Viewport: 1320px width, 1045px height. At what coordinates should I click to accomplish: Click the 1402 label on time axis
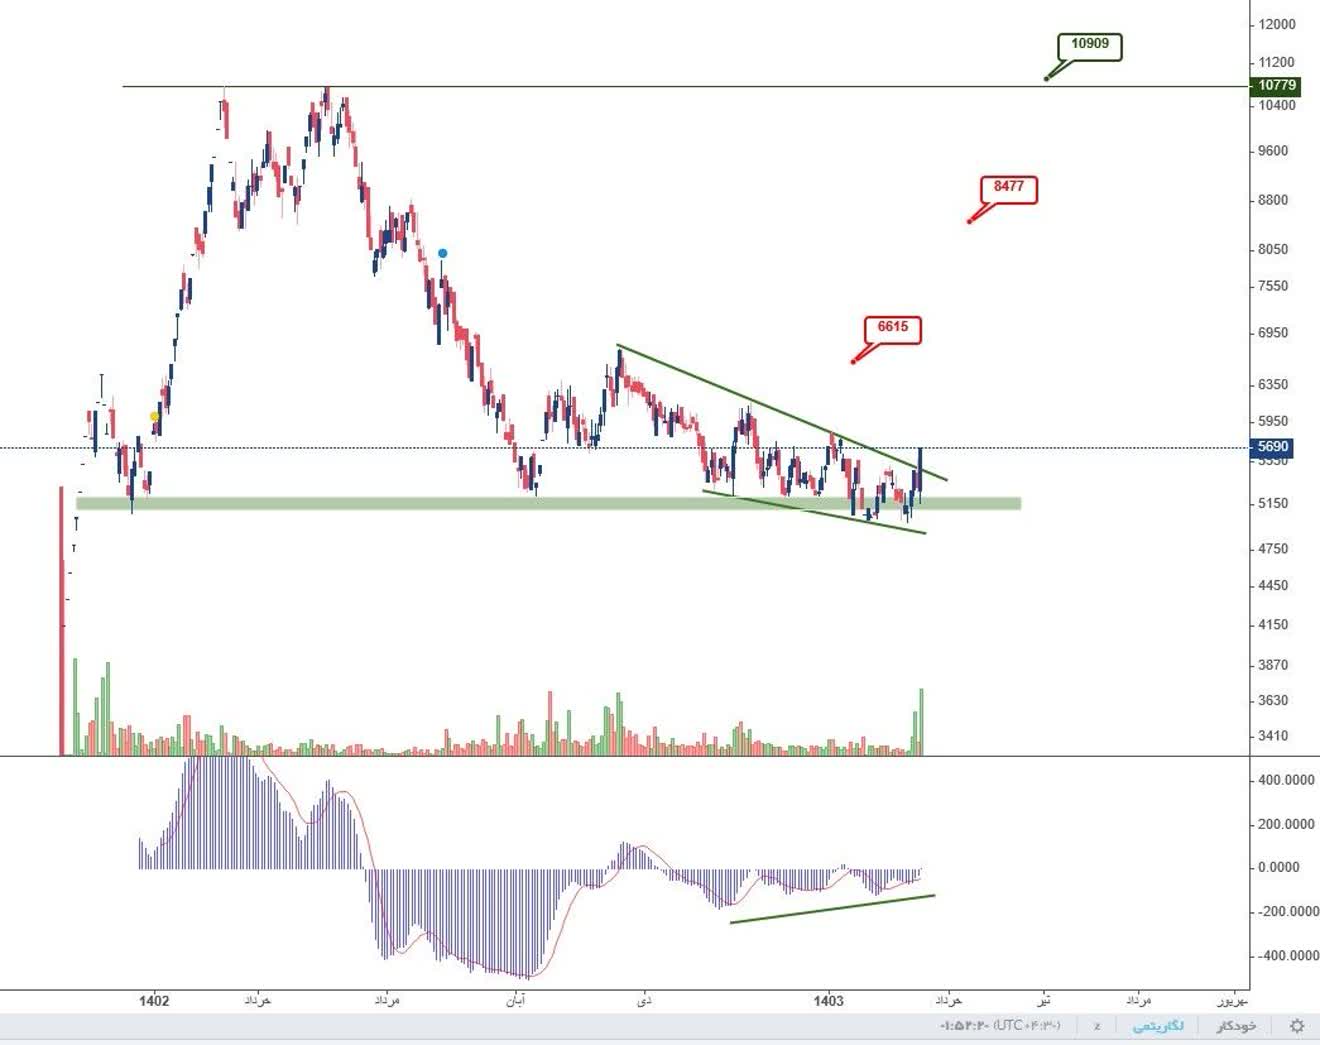pyautogui.click(x=154, y=1000)
